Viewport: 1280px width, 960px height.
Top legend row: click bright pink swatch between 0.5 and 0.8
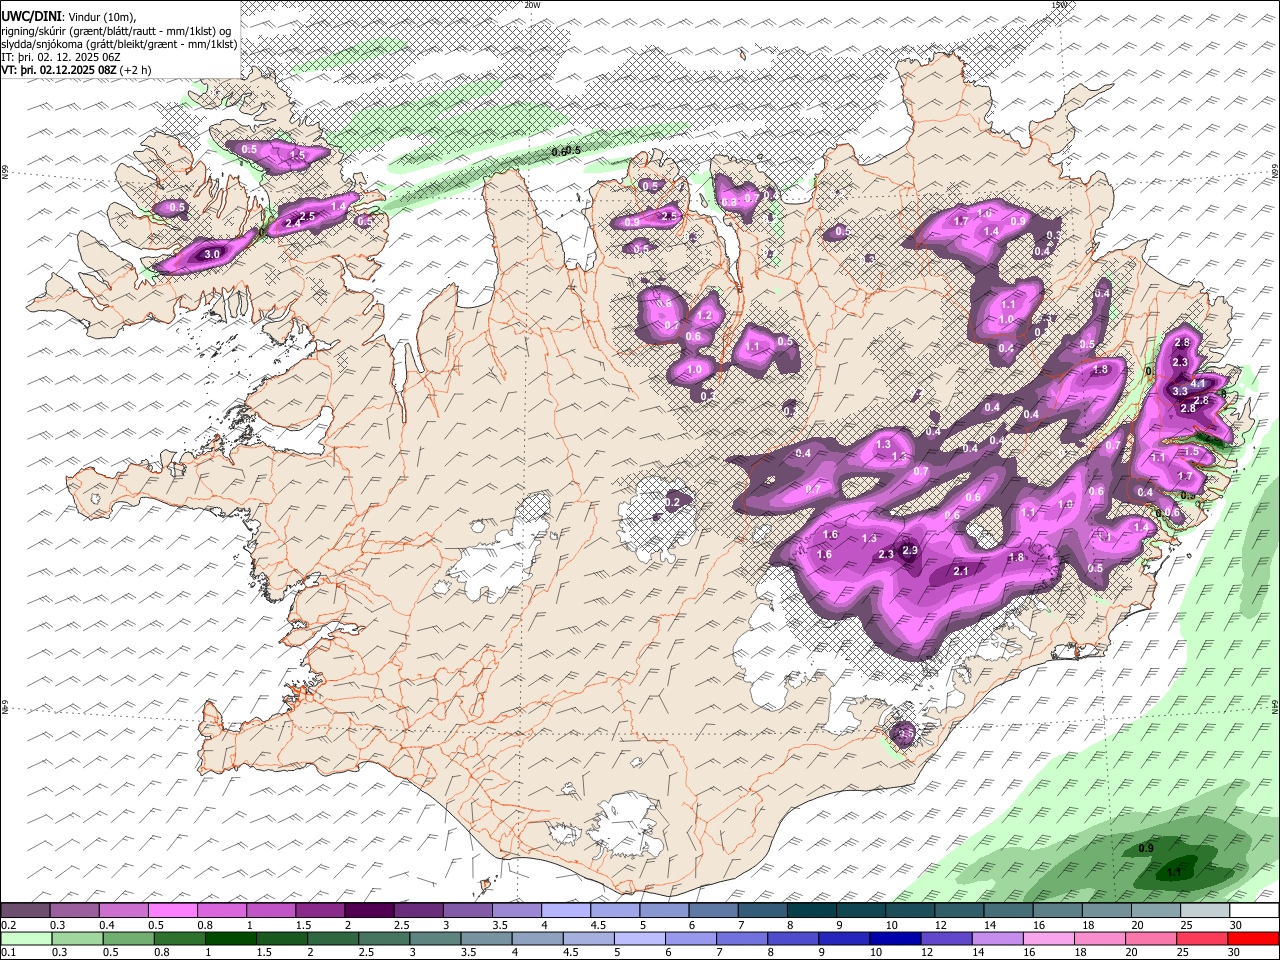click(x=172, y=910)
